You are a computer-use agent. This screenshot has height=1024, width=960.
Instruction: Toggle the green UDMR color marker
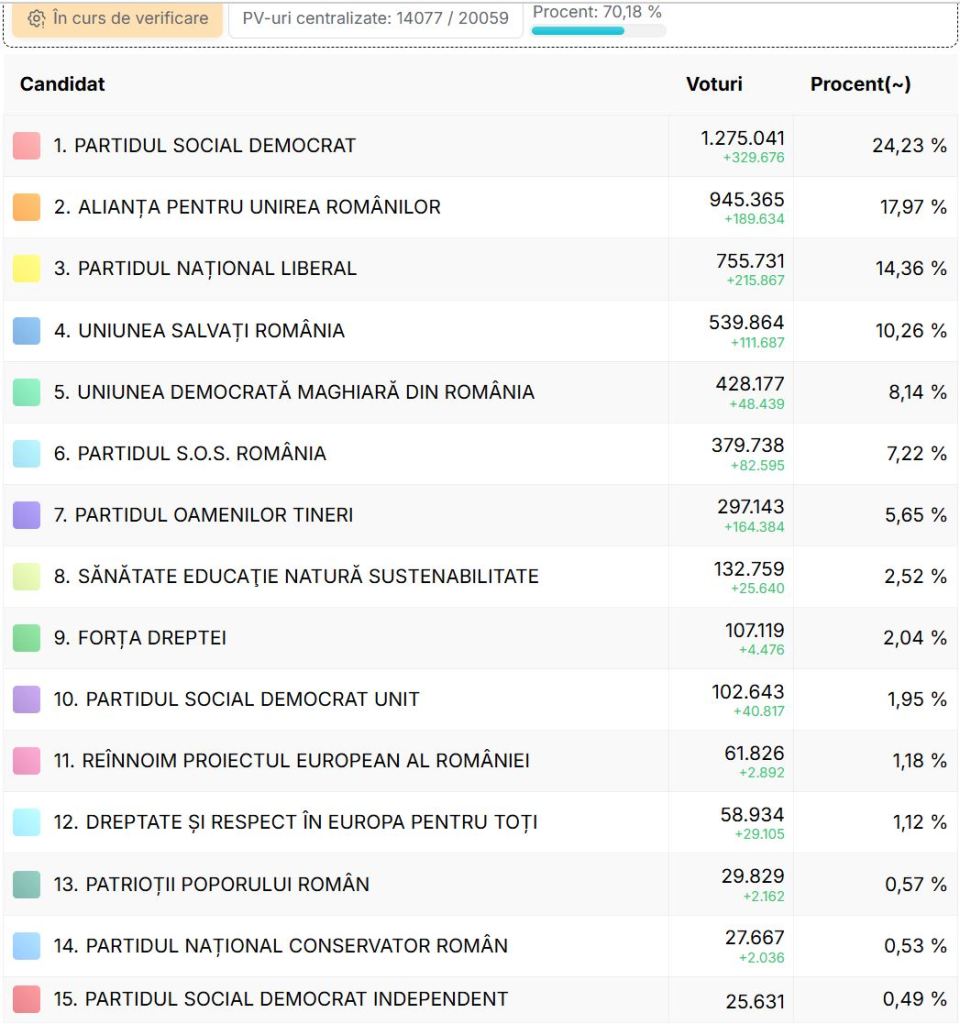click(26, 391)
